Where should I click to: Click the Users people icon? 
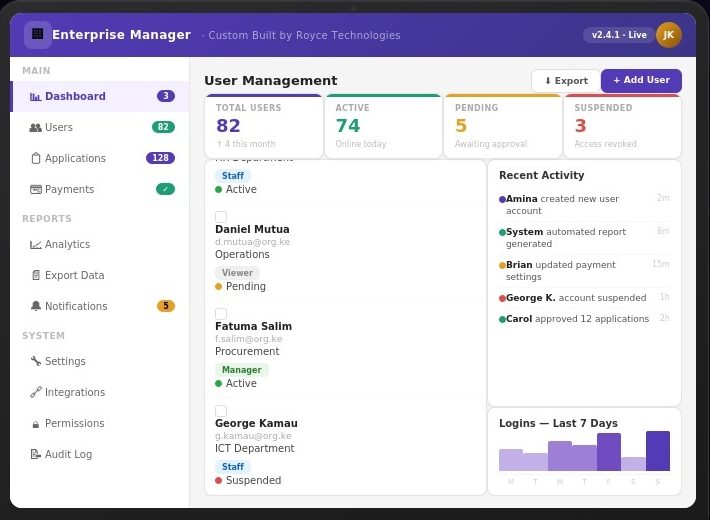coord(36,128)
